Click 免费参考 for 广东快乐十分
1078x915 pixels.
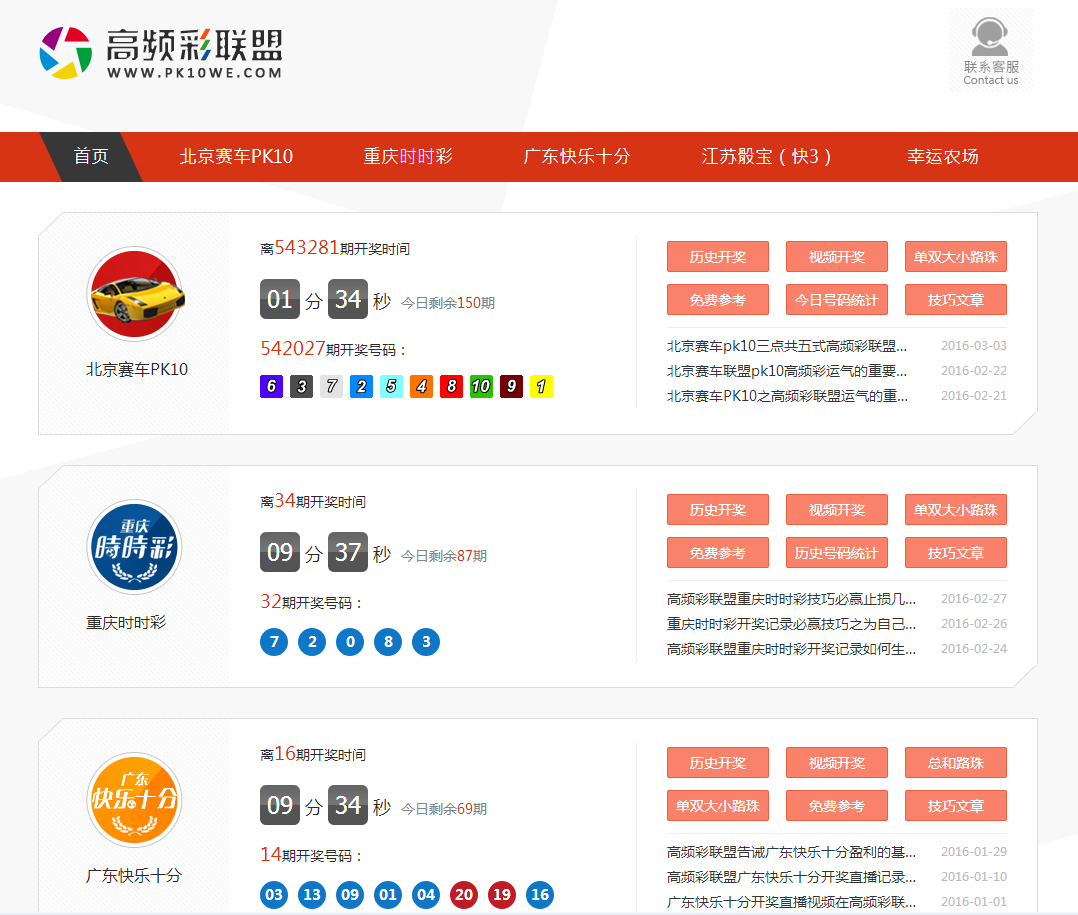click(x=837, y=806)
